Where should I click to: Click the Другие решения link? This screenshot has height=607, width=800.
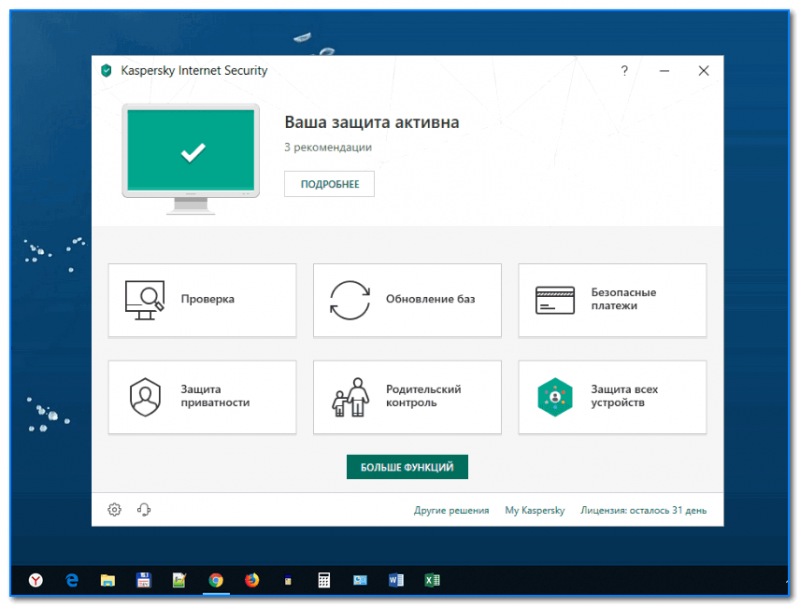(x=451, y=510)
